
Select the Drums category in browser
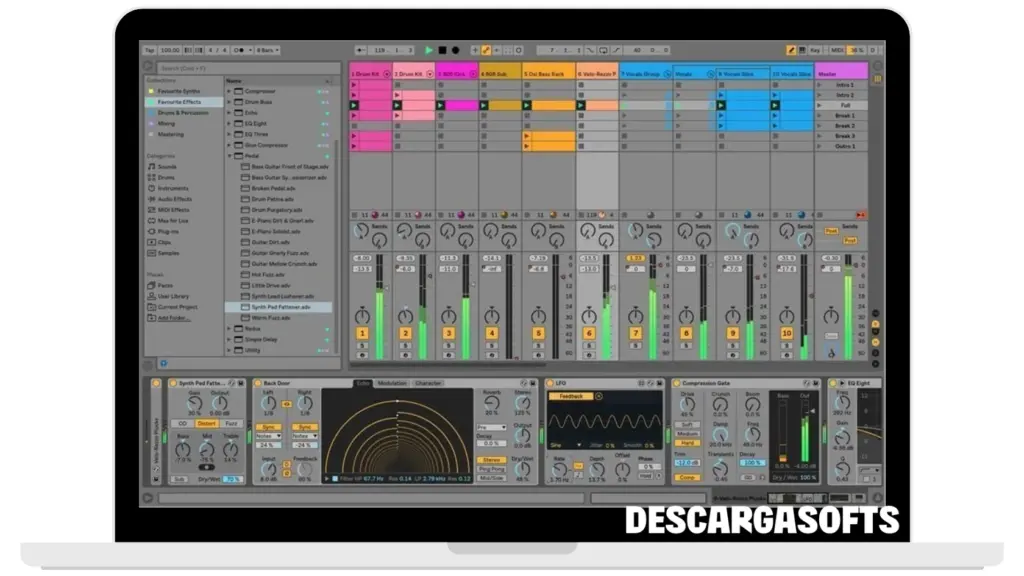coord(165,177)
